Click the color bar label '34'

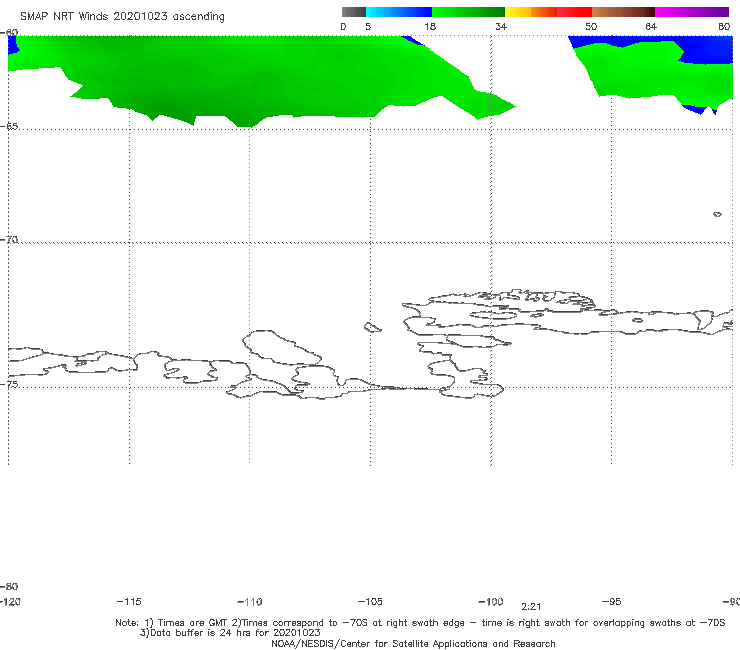501,27
